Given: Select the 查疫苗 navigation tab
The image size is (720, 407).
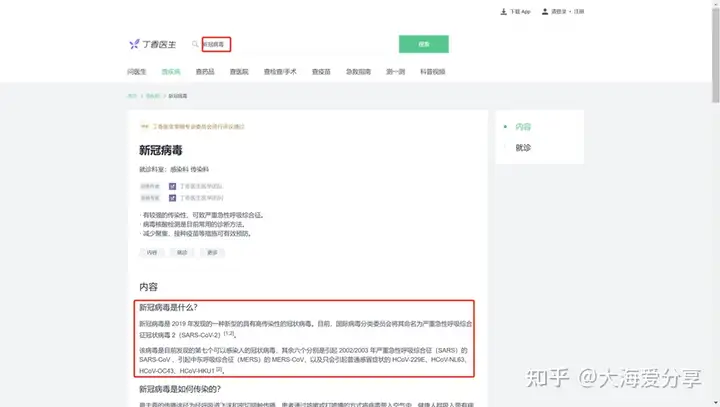Looking at the screenshot, I should coord(321,72).
